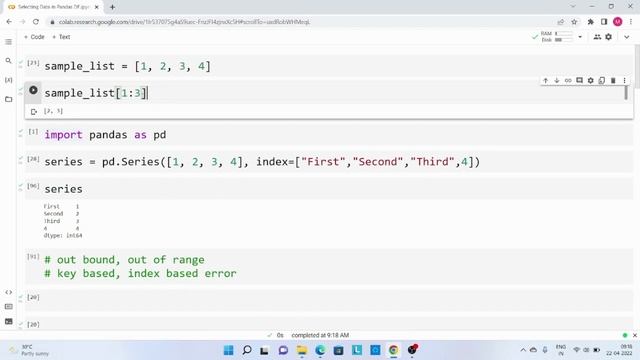Click into the import pandas as pd cell
This screenshot has height=360, width=640.
tap(329, 135)
